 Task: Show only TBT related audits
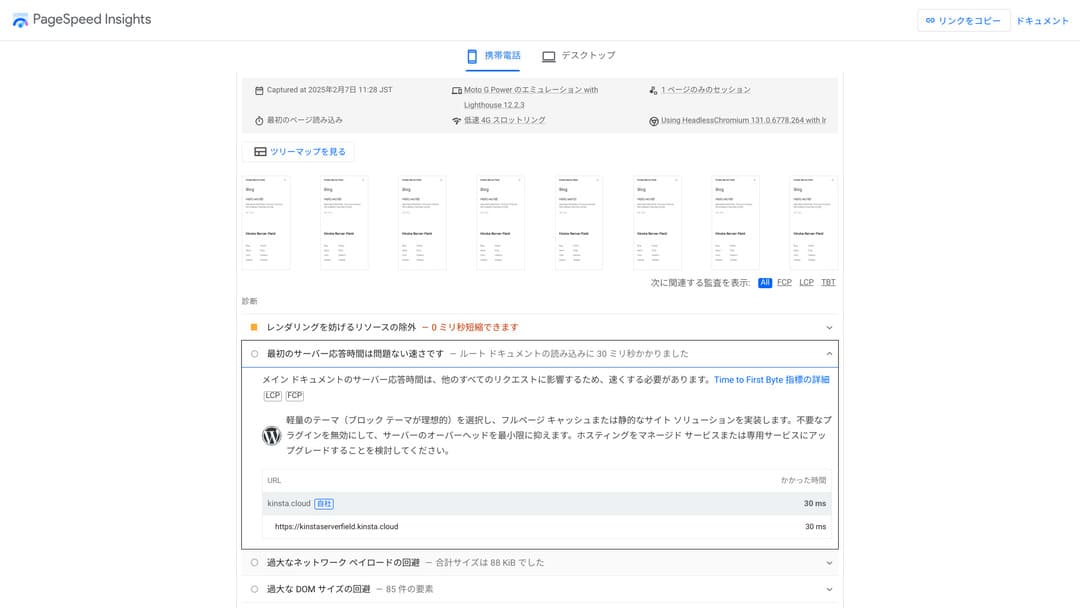click(x=828, y=283)
